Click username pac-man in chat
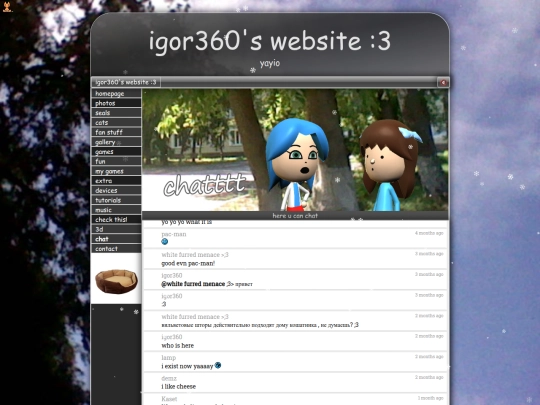Image resolution: width=540 pixels, height=405 pixels. pyautogui.click(x=174, y=234)
